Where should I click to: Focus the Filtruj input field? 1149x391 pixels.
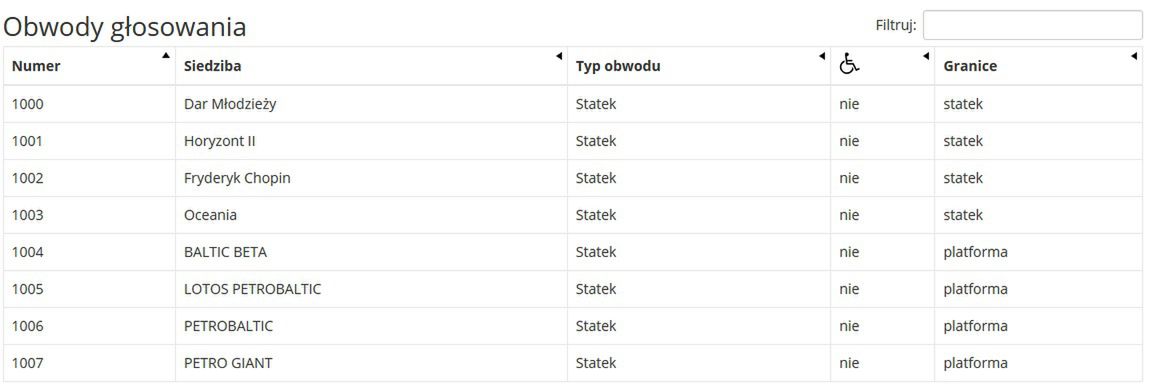pyautogui.click(x=1032, y=25)
